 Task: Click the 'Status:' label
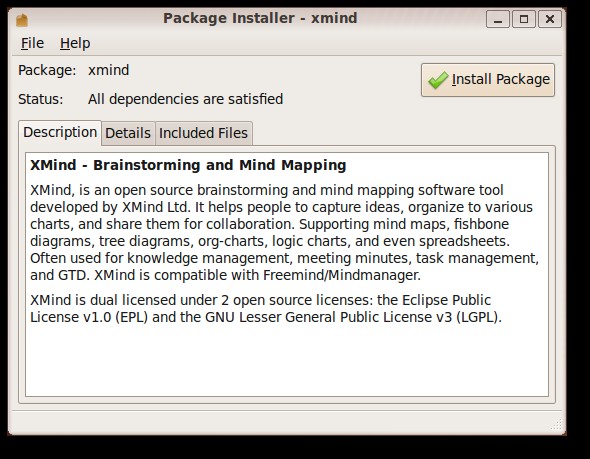coord(41,99)
